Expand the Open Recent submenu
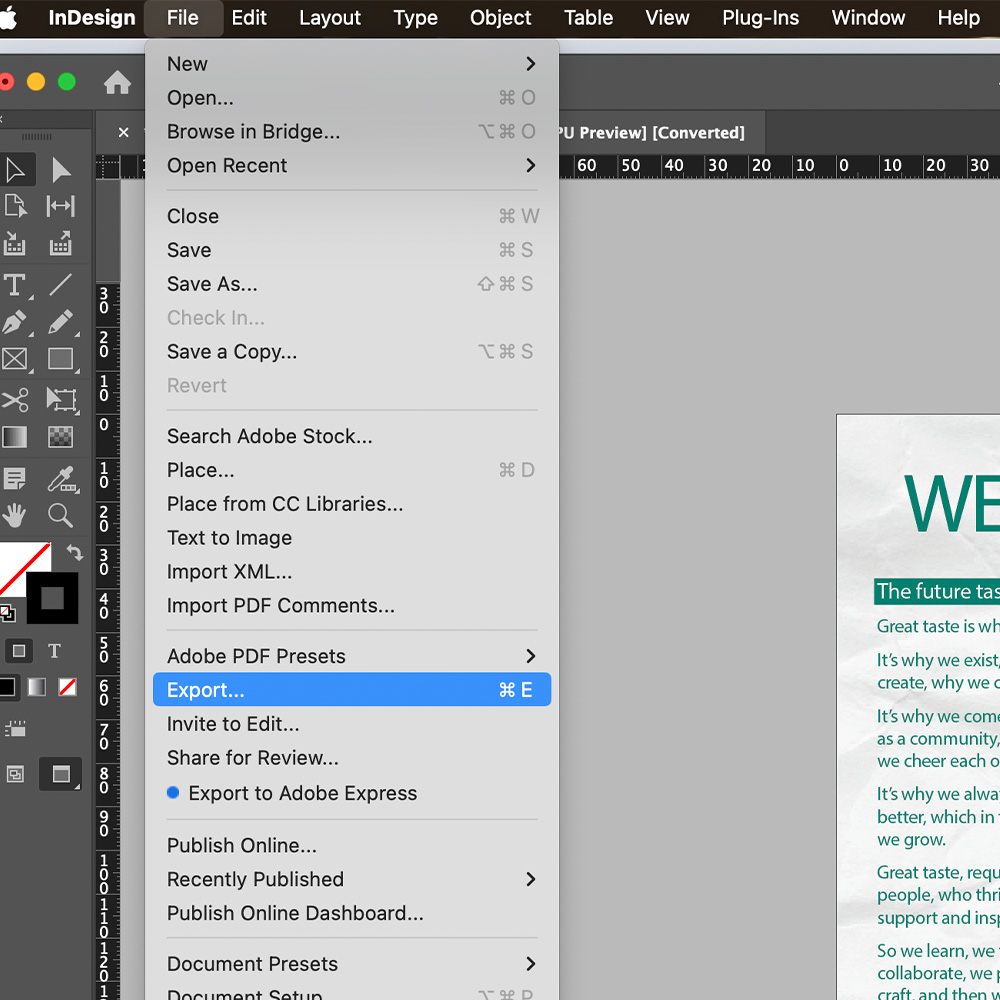The height and width of the screenshot is (1000, 1000). (352, 166)
